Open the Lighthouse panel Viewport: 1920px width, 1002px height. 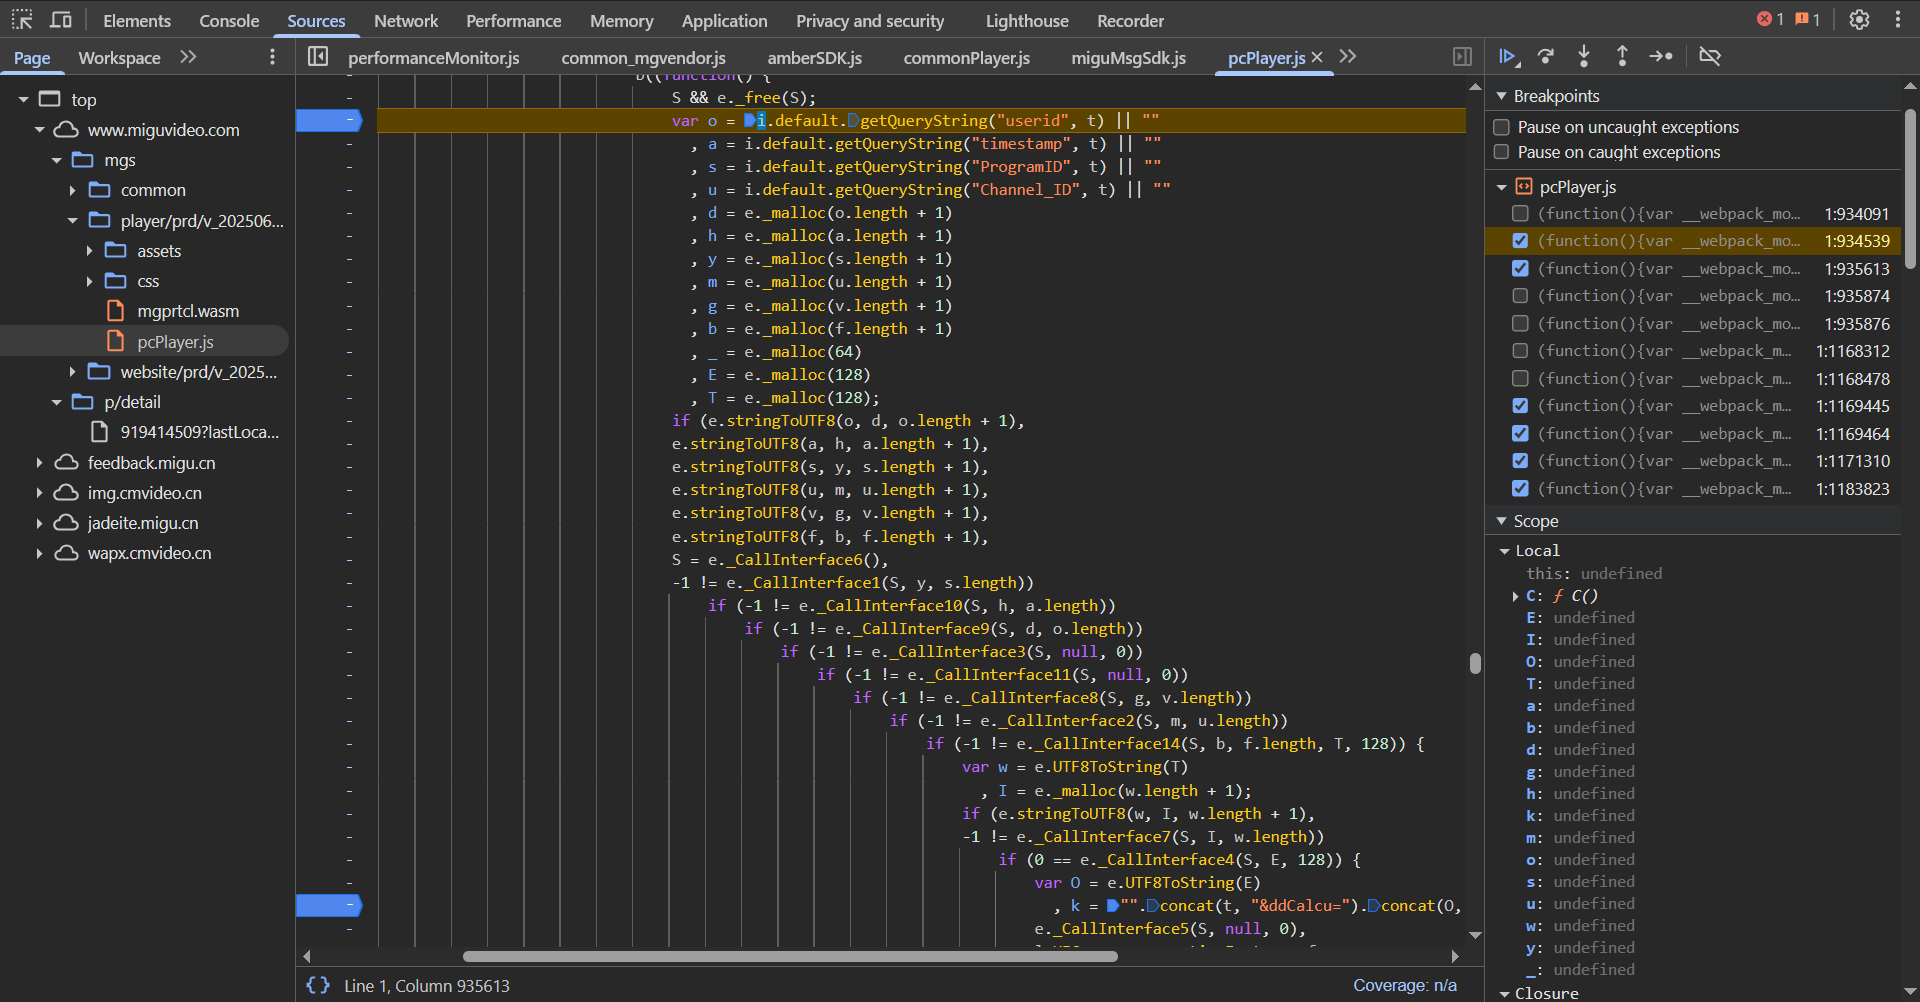click(1027, 20)
